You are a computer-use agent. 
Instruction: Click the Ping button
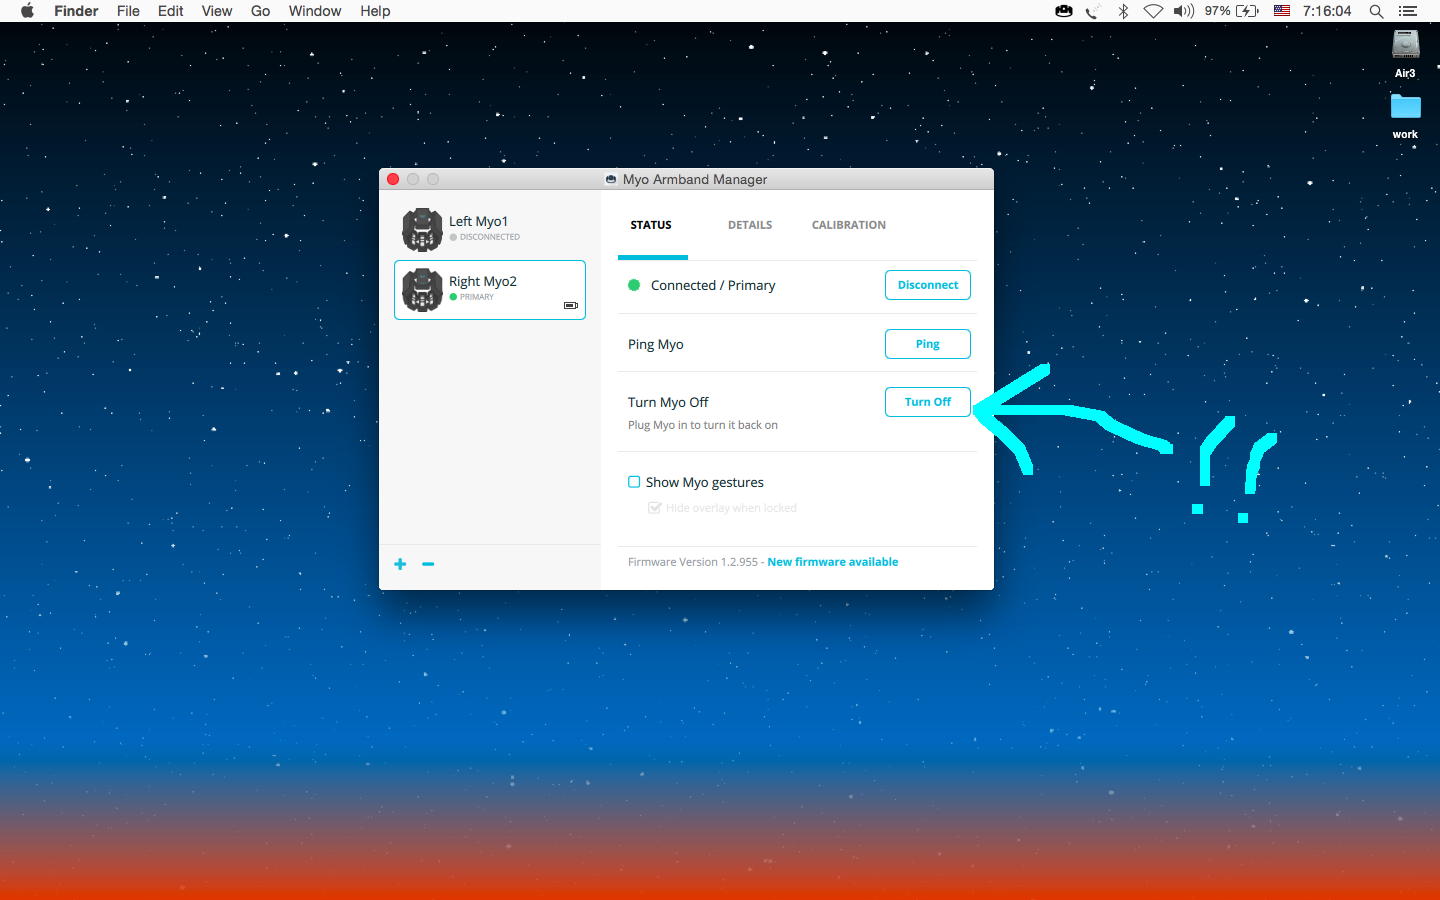click(928, 344)
